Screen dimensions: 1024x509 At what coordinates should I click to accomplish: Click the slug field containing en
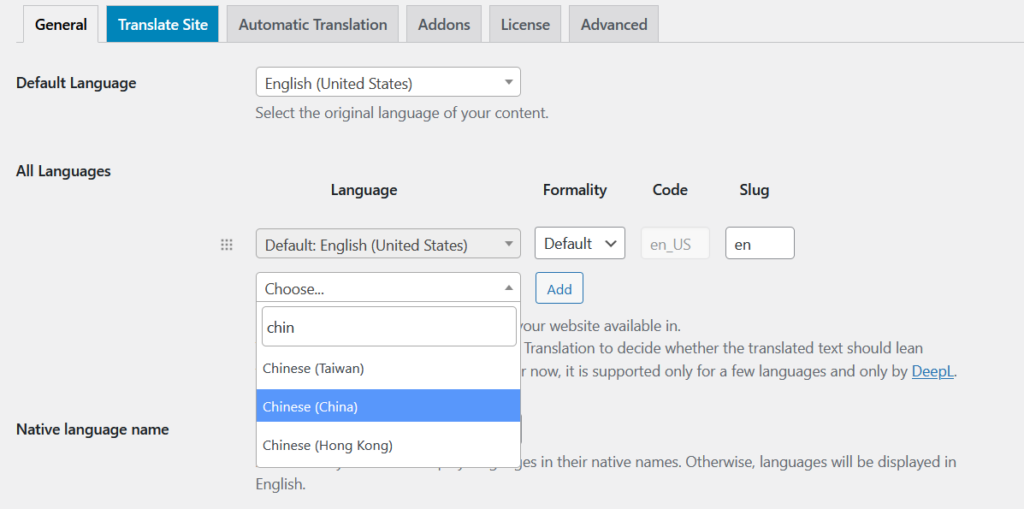click(x=760, y=243)
